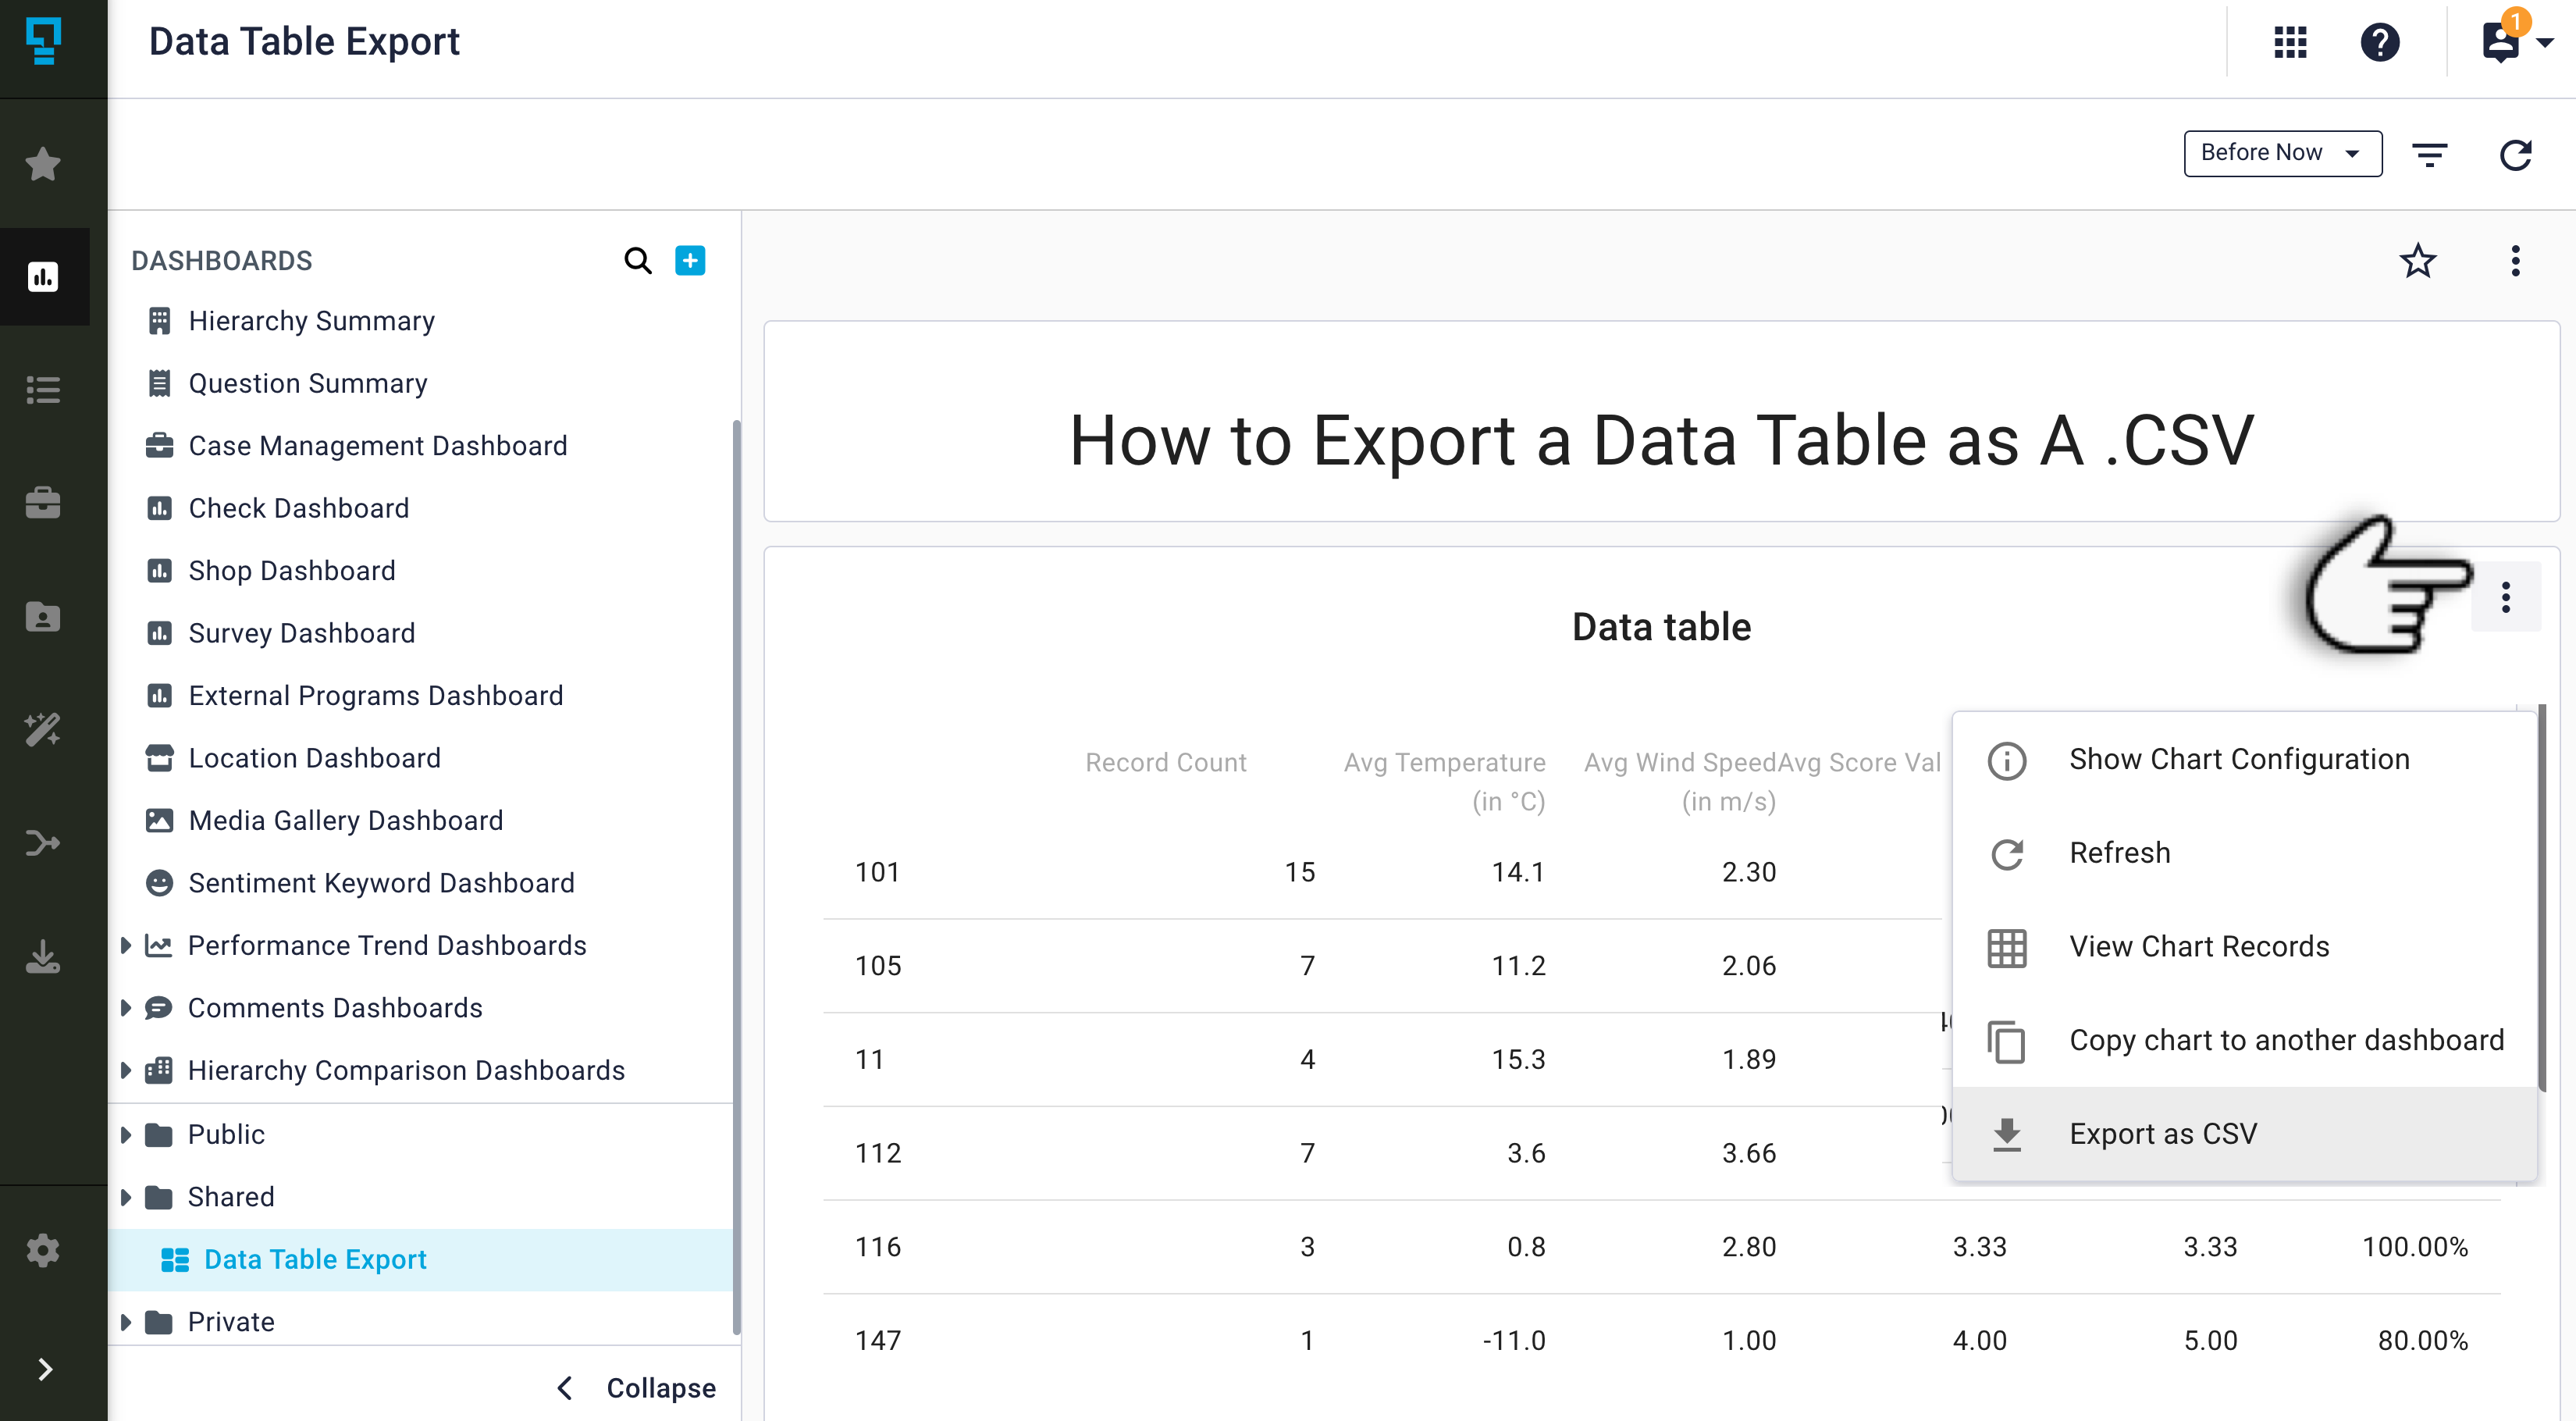2576x1421 pixels.
Task: Open the merge arrows icon in left rail
Action: [x=43, y=843]
